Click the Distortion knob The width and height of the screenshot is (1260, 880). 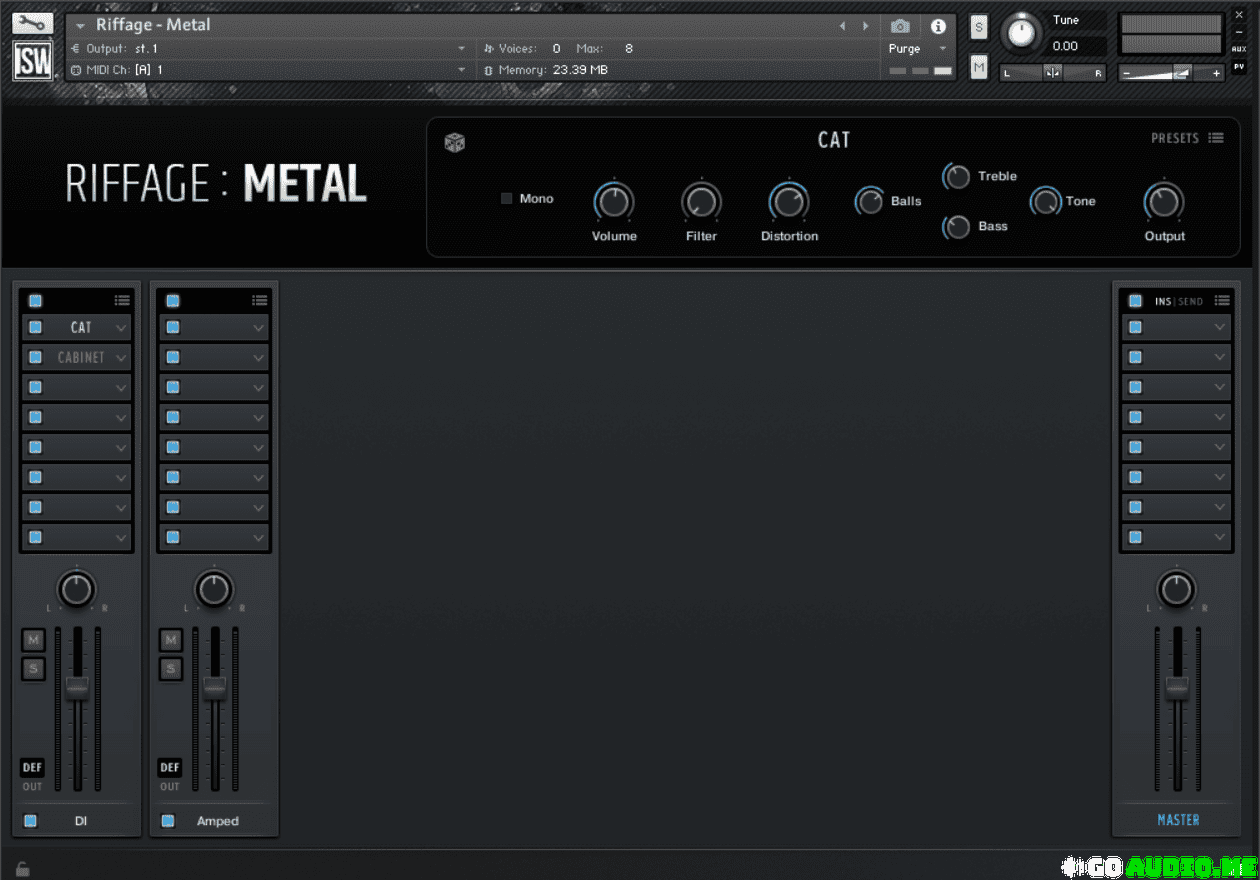pos(789,203)
